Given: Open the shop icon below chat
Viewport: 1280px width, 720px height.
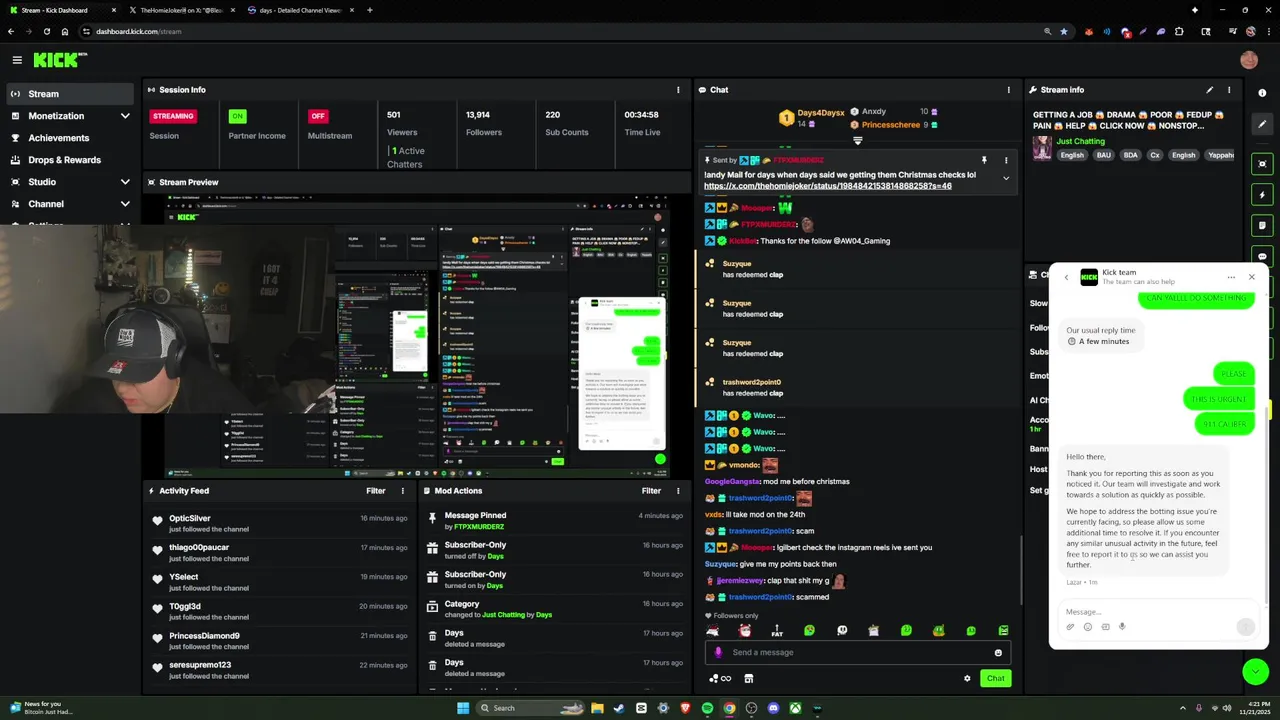Looking at the screenshot, I should pos(748,679).
